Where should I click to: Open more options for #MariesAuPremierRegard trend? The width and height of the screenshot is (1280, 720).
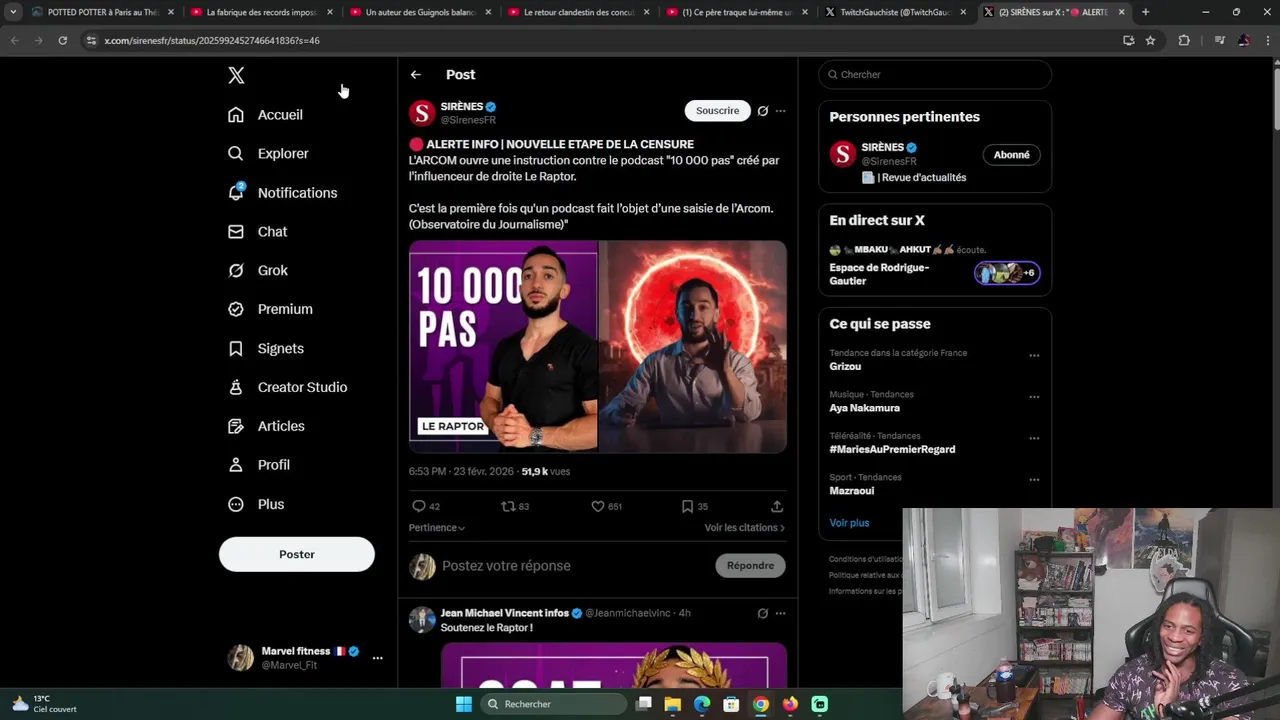coord(1034,439)
